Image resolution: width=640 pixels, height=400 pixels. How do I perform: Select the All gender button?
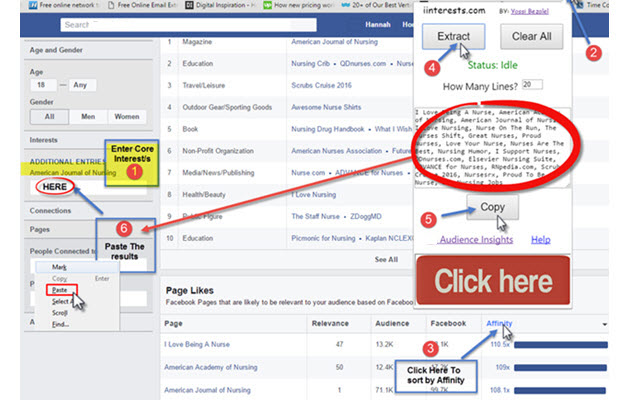pyautogui.click(x=49, y=117)
